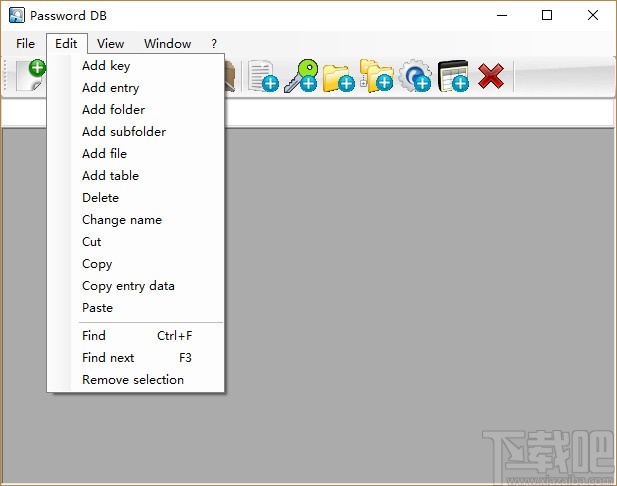Click the Password DB app icon in title bar

pyautogui.click(x=17, y=15)
